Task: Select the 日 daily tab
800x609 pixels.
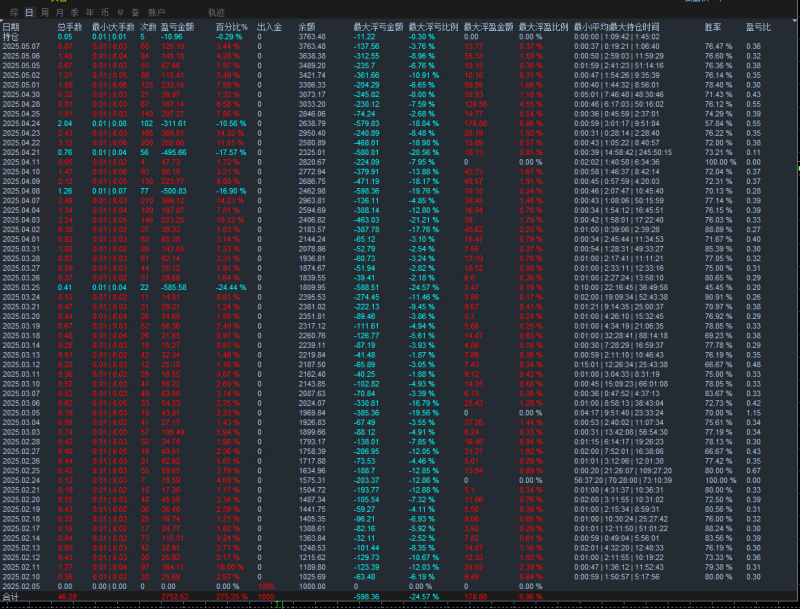Action: [29, 12]
